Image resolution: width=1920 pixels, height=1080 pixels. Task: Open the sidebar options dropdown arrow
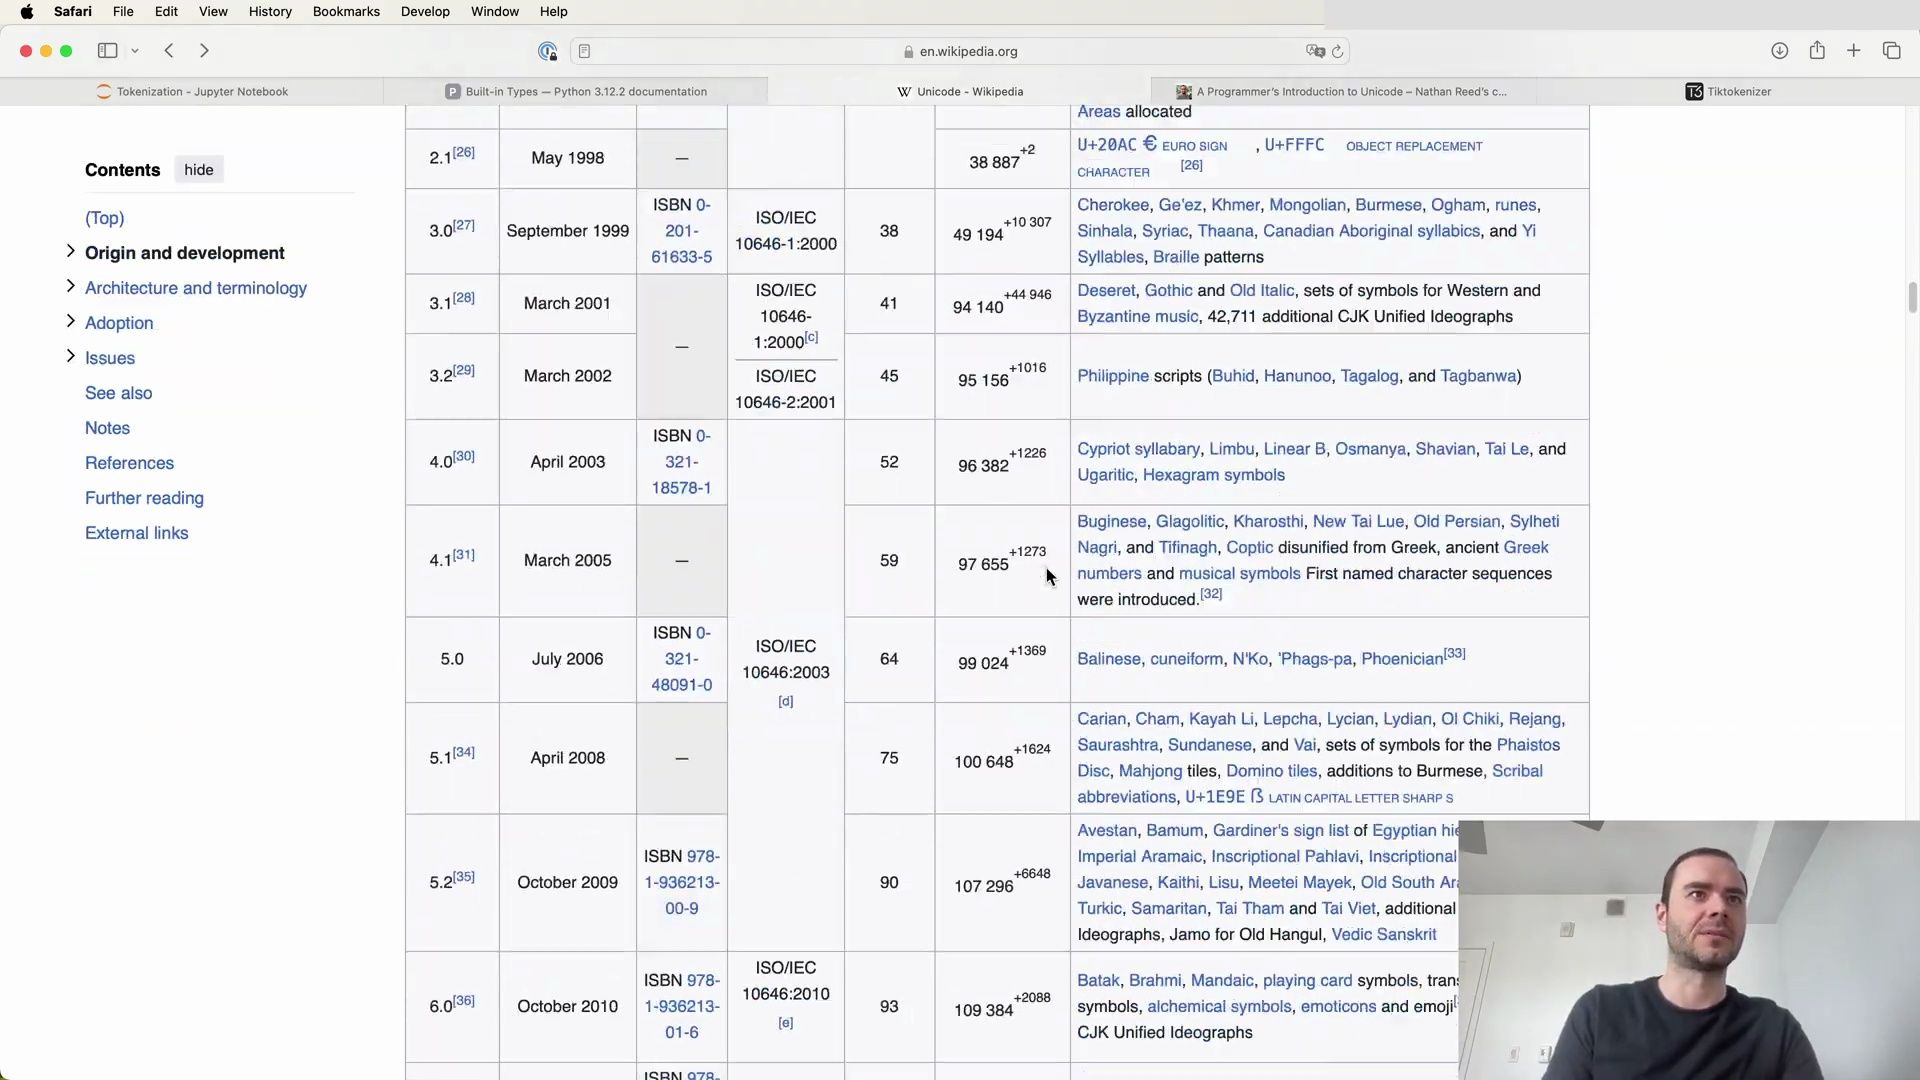click(x=135, y=51)
